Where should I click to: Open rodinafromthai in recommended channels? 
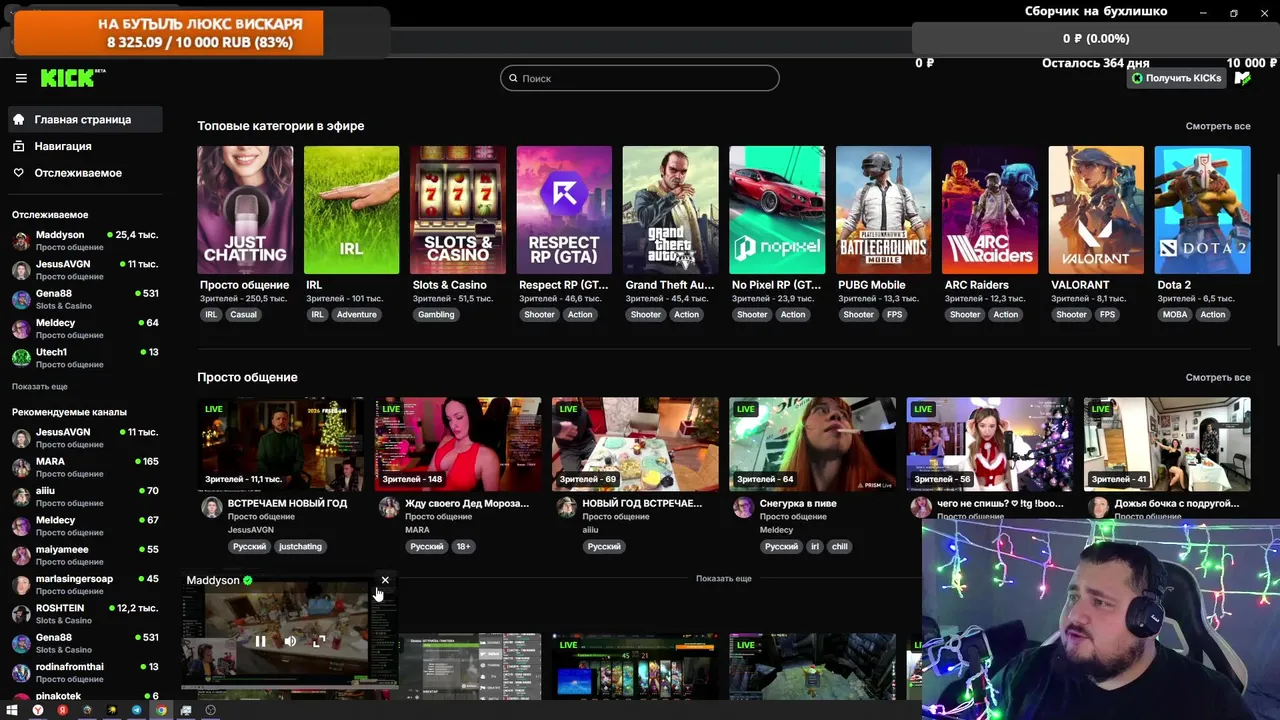coord(84,673)
